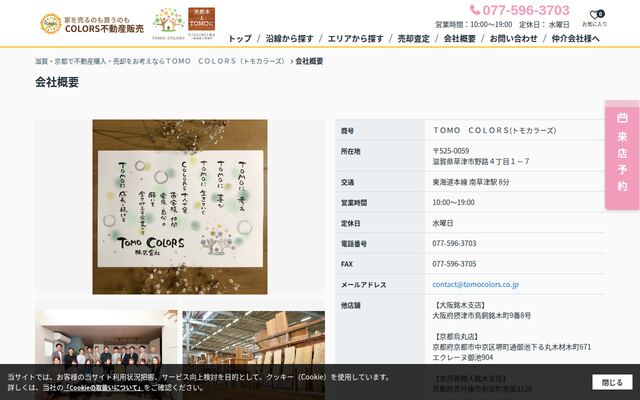Screen dimensions: 640x400
Task: Select the postal code 〒525-0059
Action: (451, 151)
